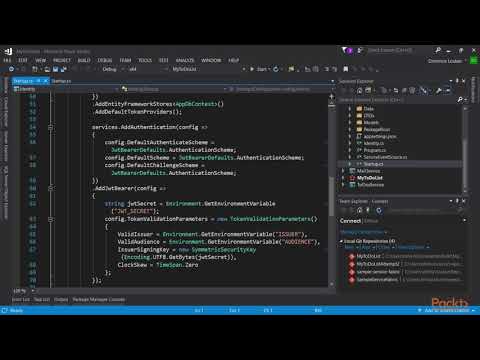Viewport: 480px width, 360px height.
Task: Click the Save file toolbar icon
Action: click(x=55, y=69)
